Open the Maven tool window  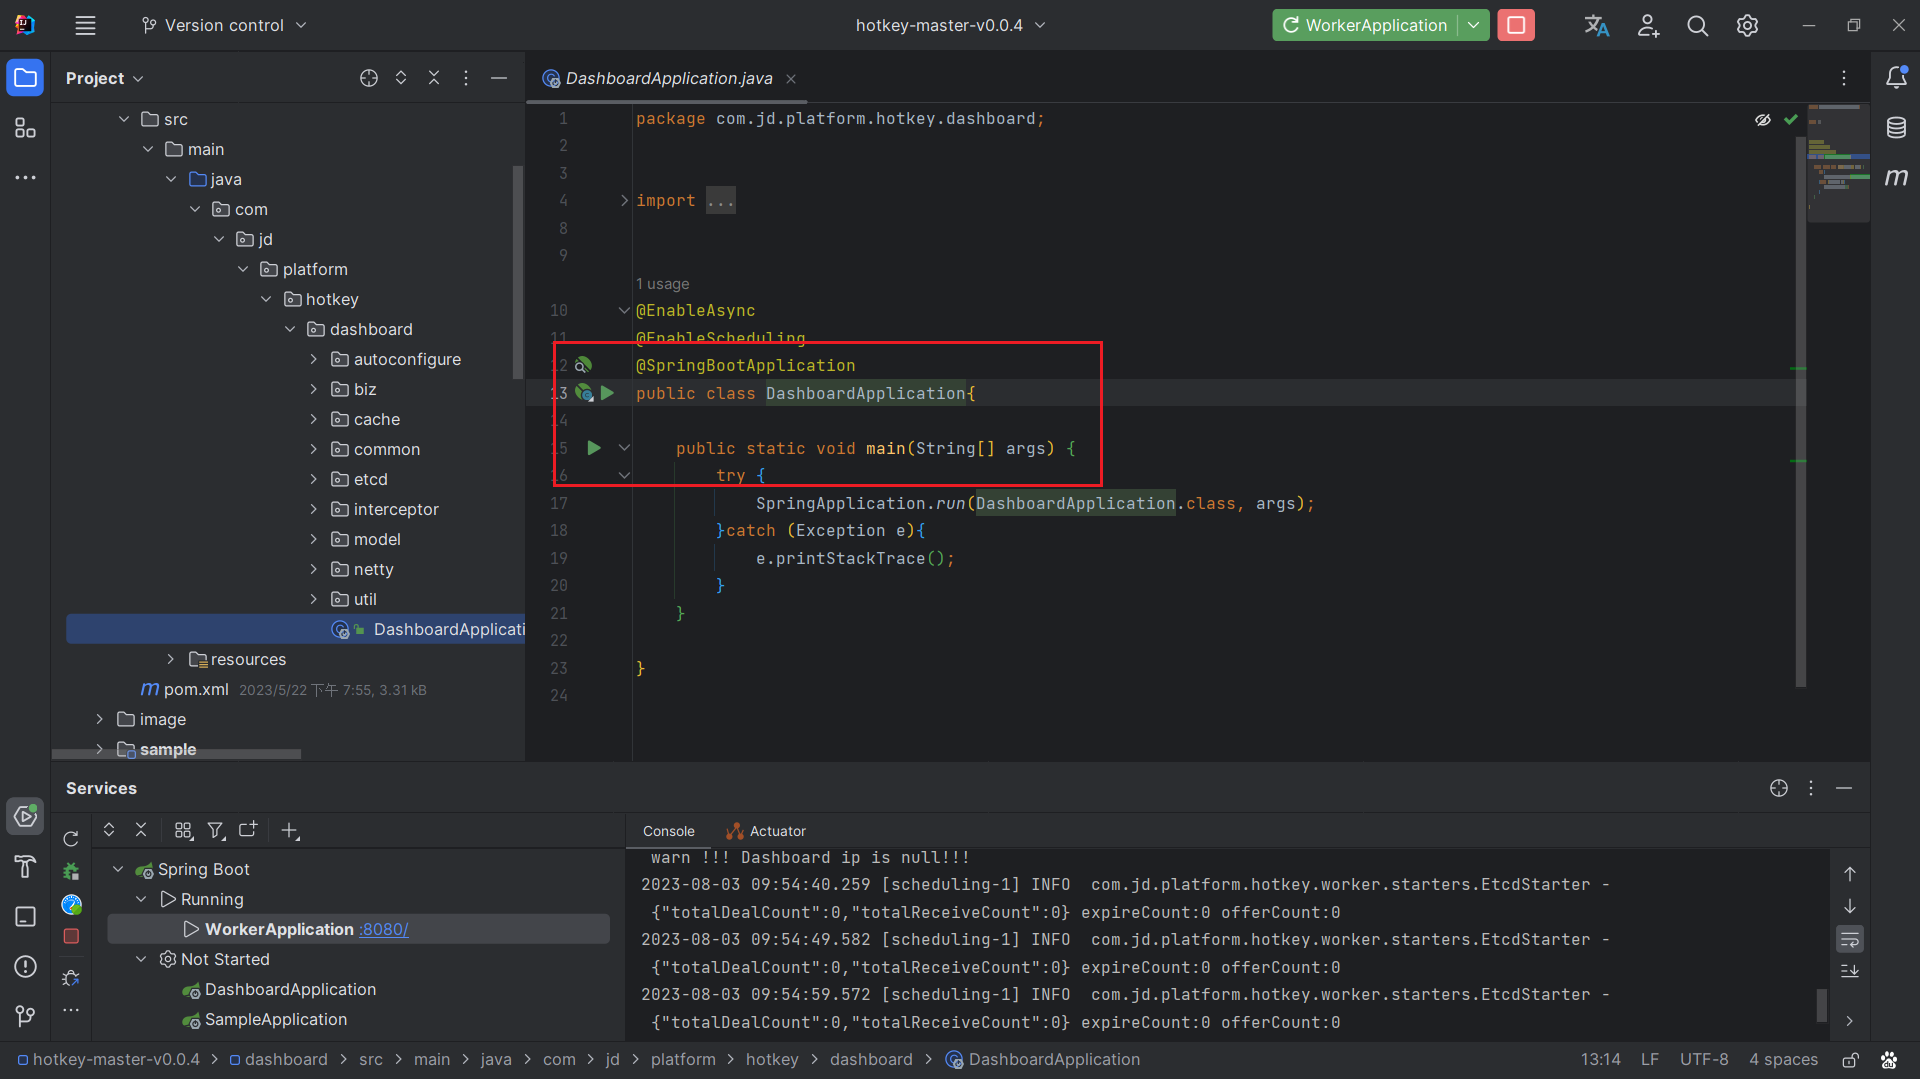click(1896, 177)
